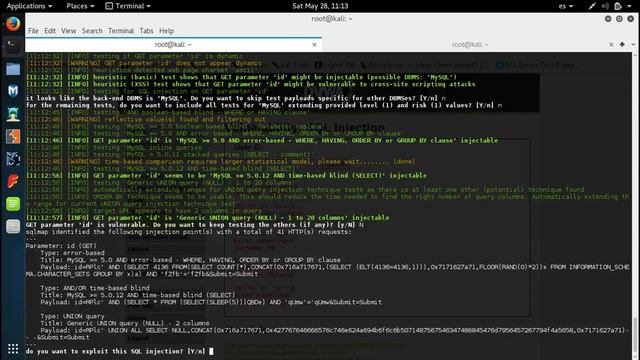The height and width of the screenshot is (360, 640).
Task: Click 'for the remaining tests' prompt line
Action: pyautogui.click(x=264, y=105)
